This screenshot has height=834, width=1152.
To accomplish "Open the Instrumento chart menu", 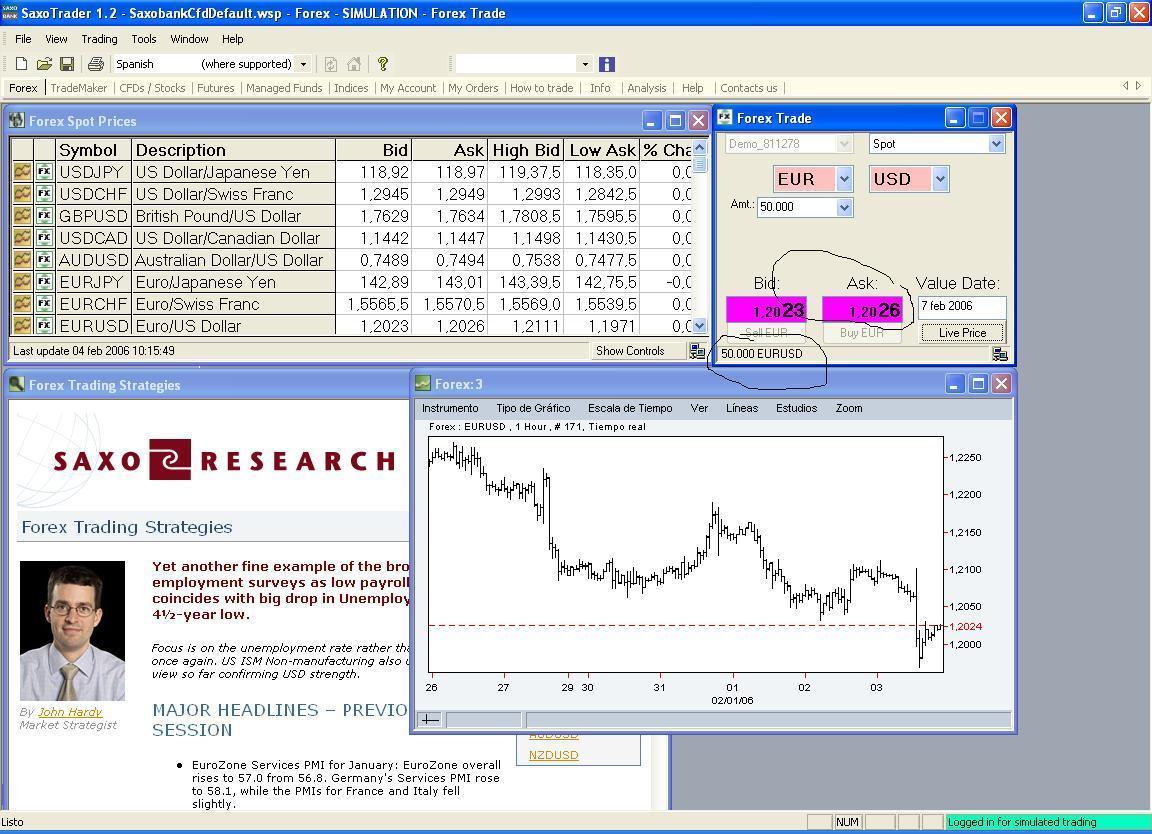I will (450, 408).
